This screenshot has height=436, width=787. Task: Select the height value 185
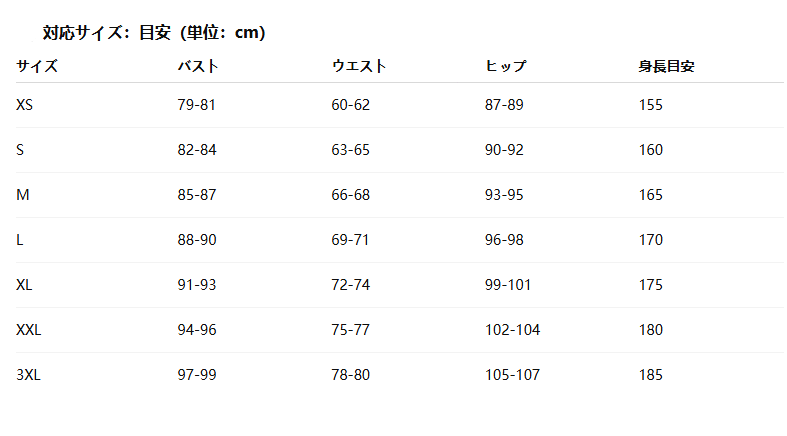tap(650, 375)
